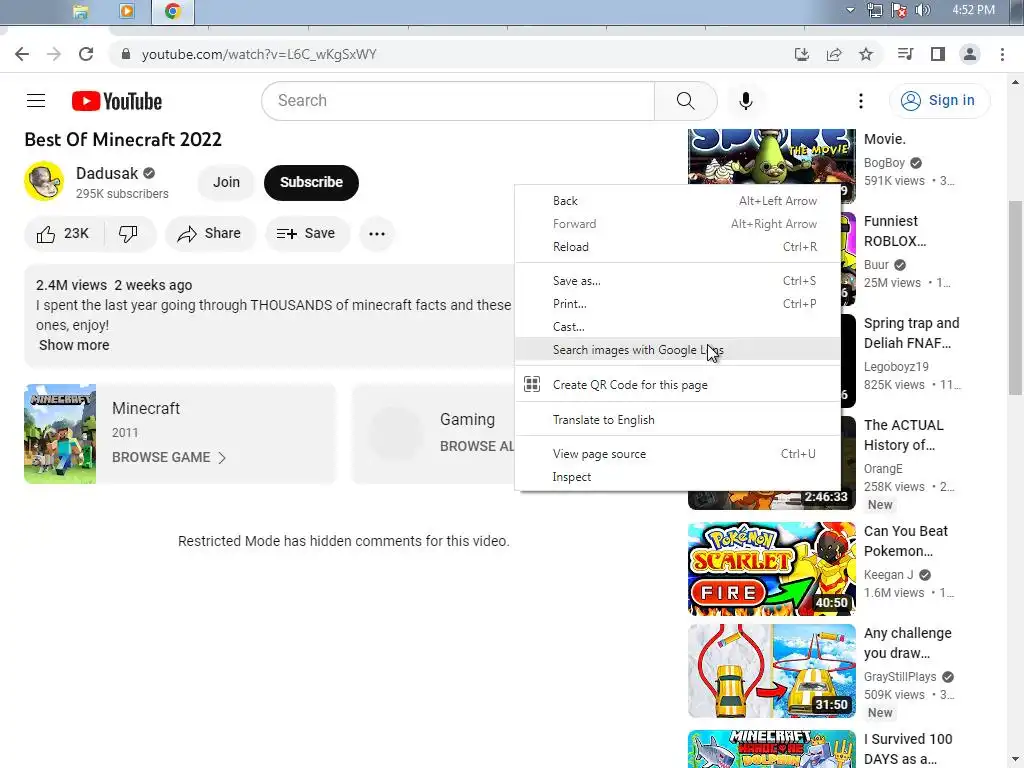Dislike the video with thumbs-down icon

coord(129,234)
